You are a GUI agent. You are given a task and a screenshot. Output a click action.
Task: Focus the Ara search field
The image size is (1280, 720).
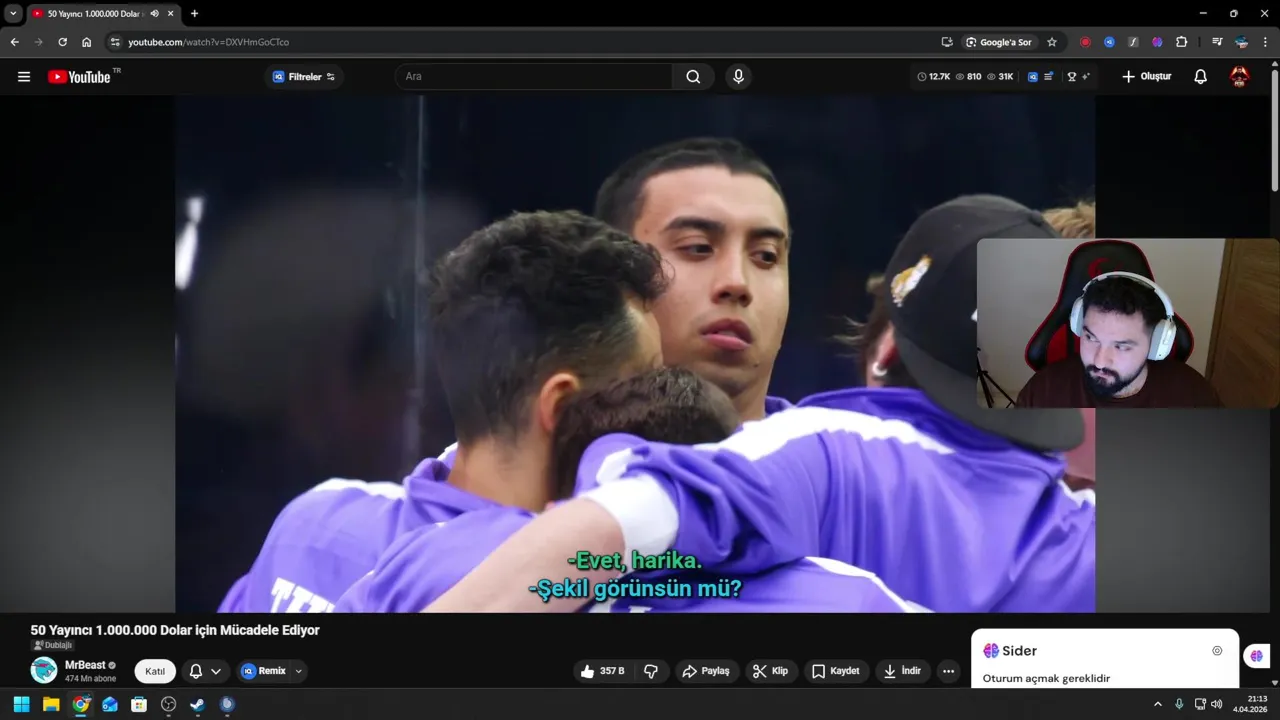[x=535, y=76]
